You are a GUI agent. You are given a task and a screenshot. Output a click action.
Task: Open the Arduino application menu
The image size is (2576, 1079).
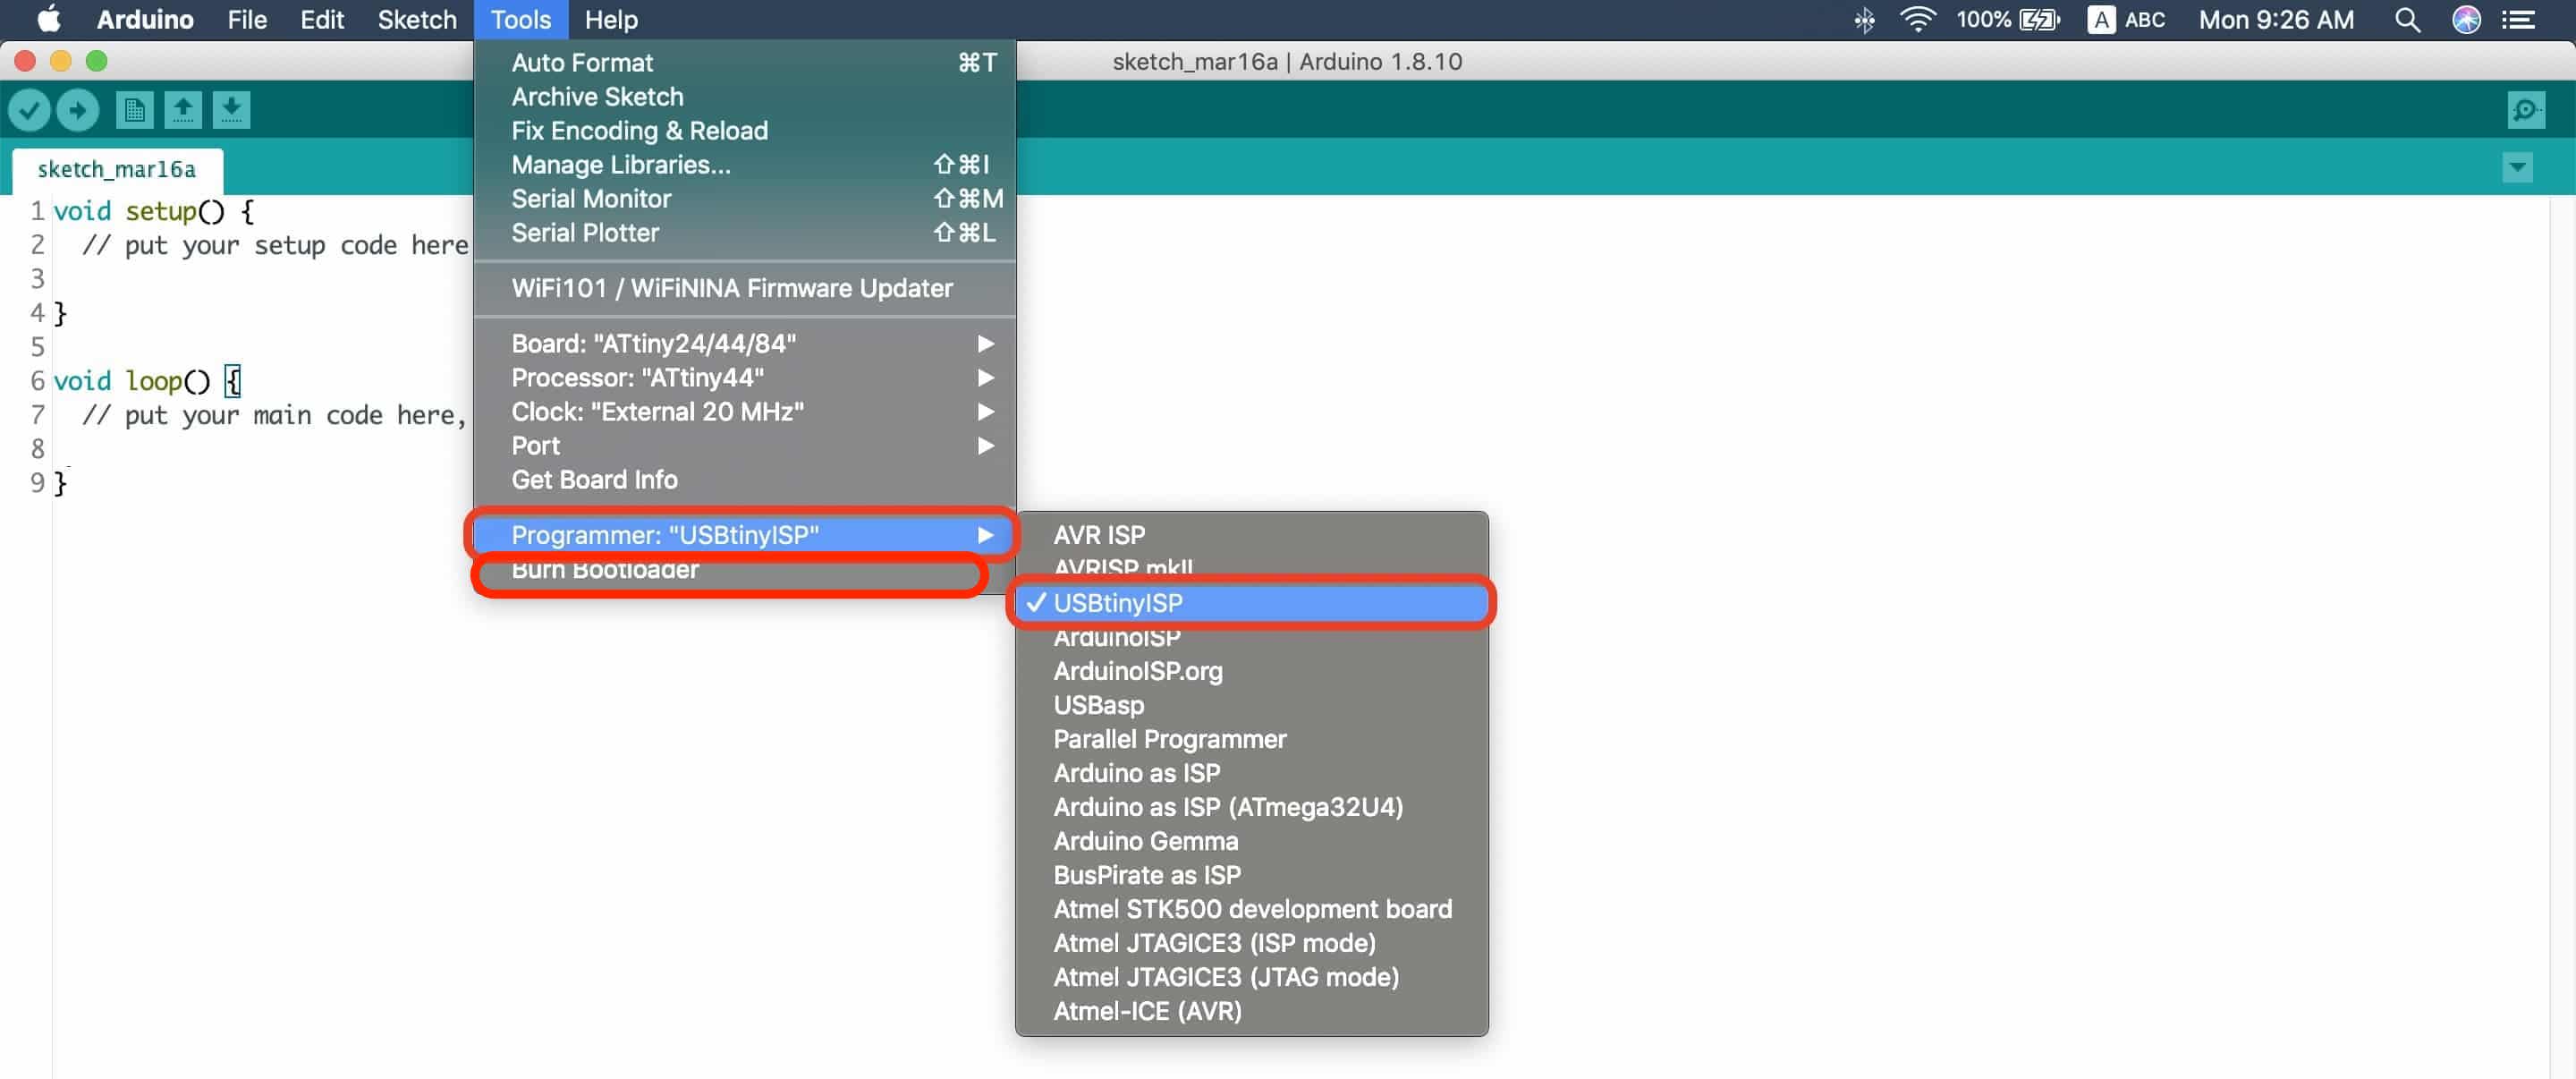tap(145, 20)
